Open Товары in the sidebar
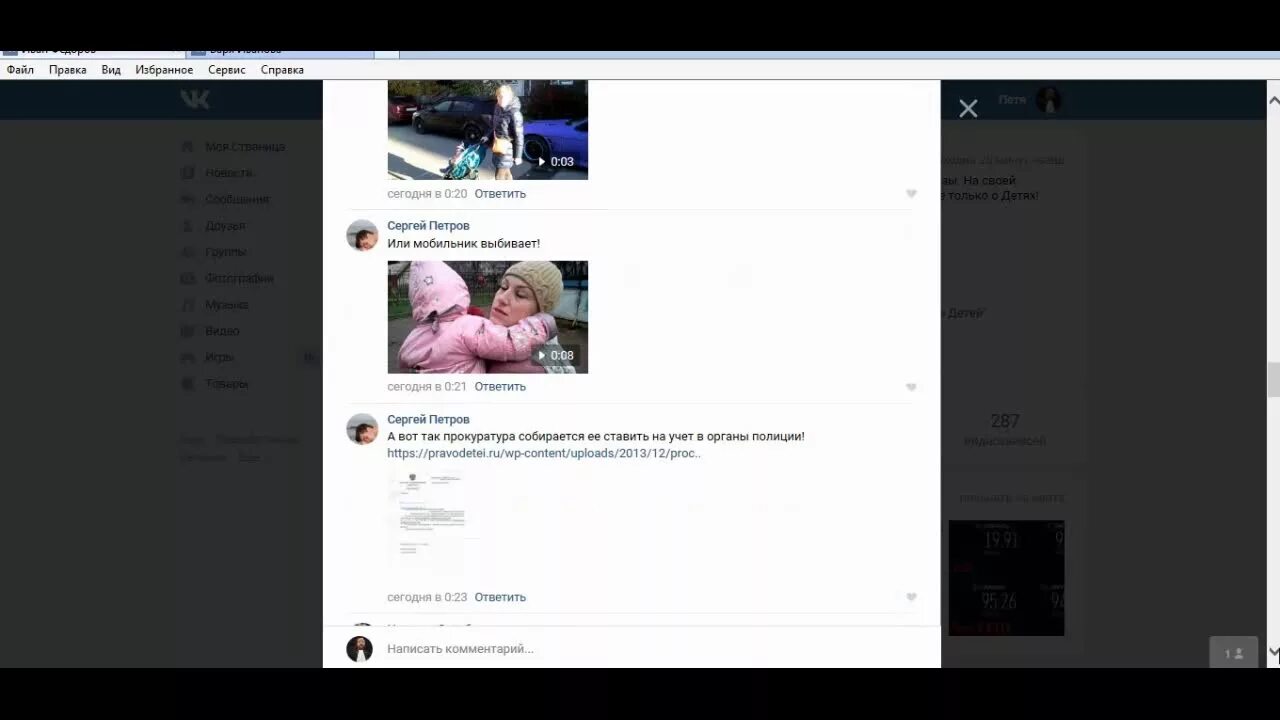This screenshot has width=1280, height=720. tap(226, 384)
